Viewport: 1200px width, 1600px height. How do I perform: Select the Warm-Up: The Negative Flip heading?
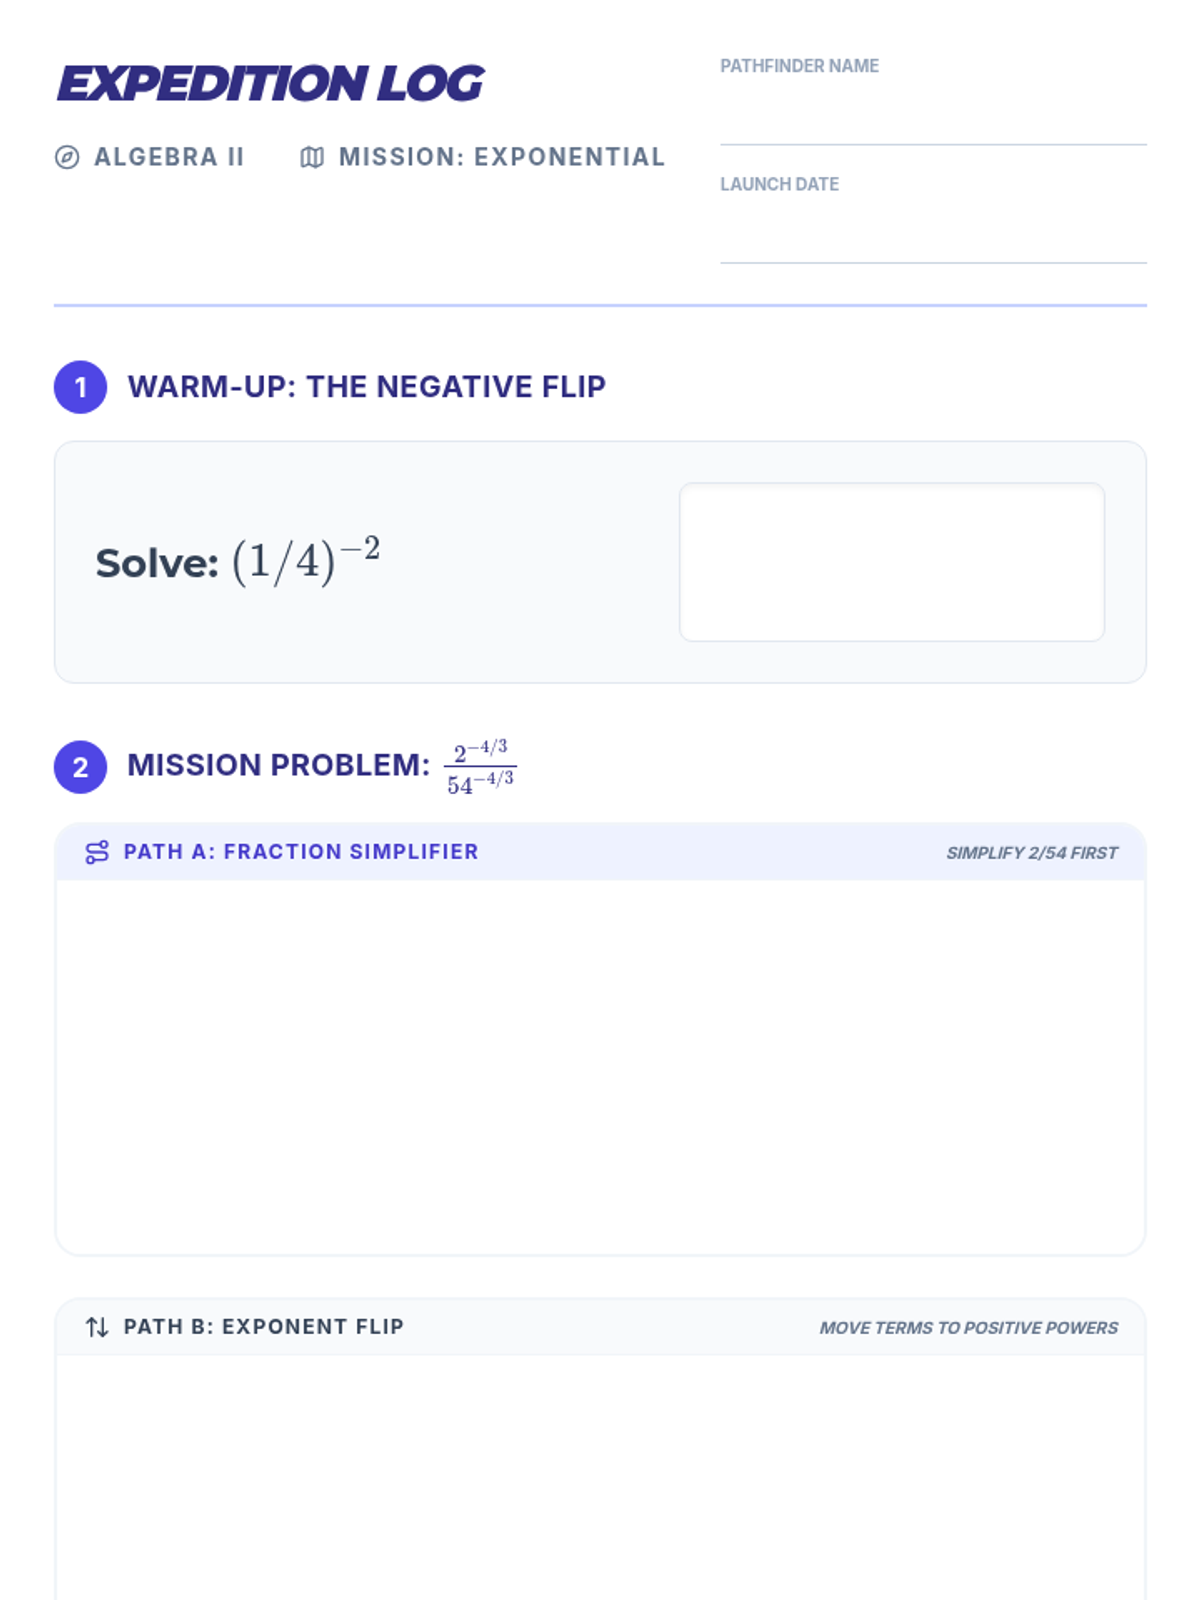pyautogui.click(x=367, y=387)
